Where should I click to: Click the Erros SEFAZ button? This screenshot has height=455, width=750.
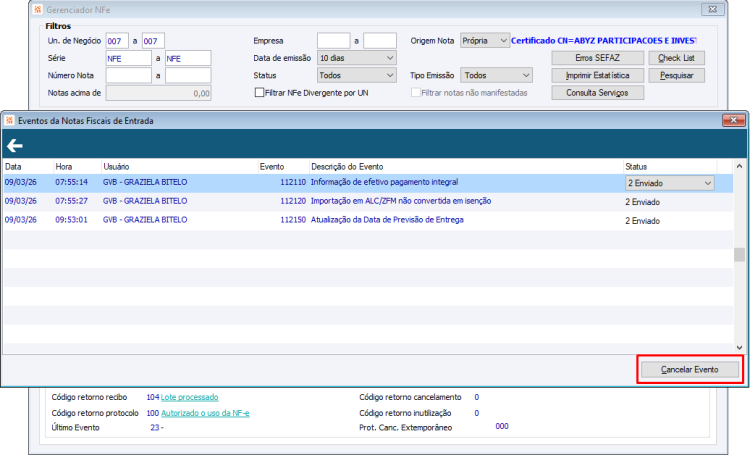pos(597,58)
